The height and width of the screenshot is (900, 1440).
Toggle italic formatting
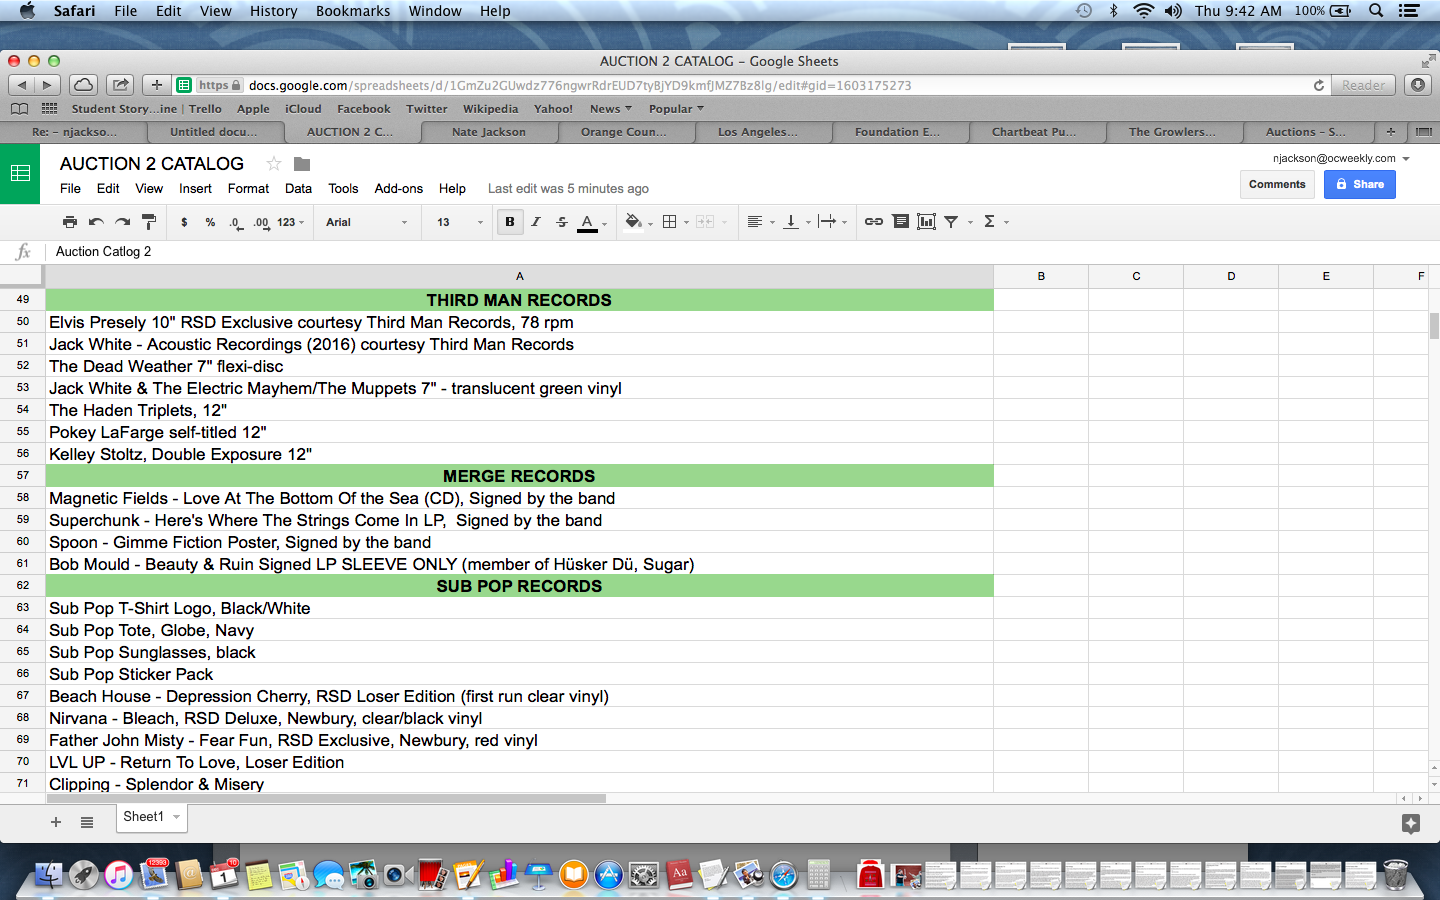pos(536,222)
